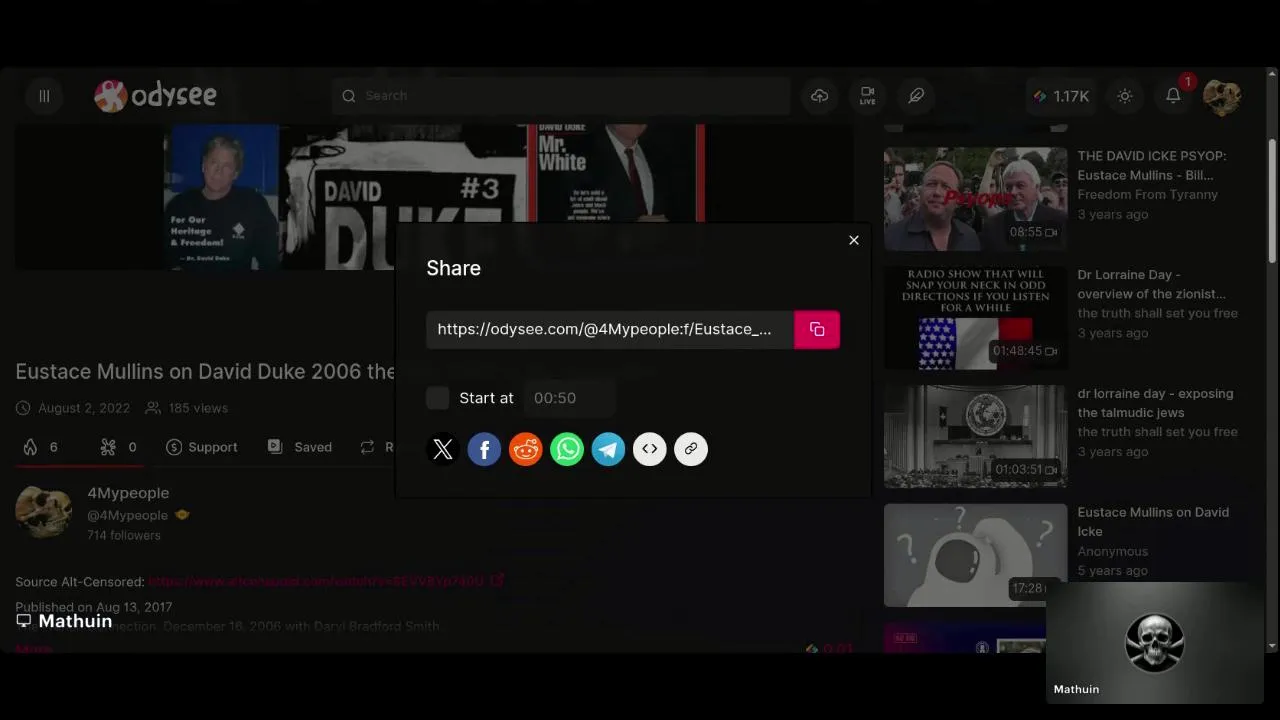
Task: Open the user profile avatar menu
Action: click(1222, 96)
